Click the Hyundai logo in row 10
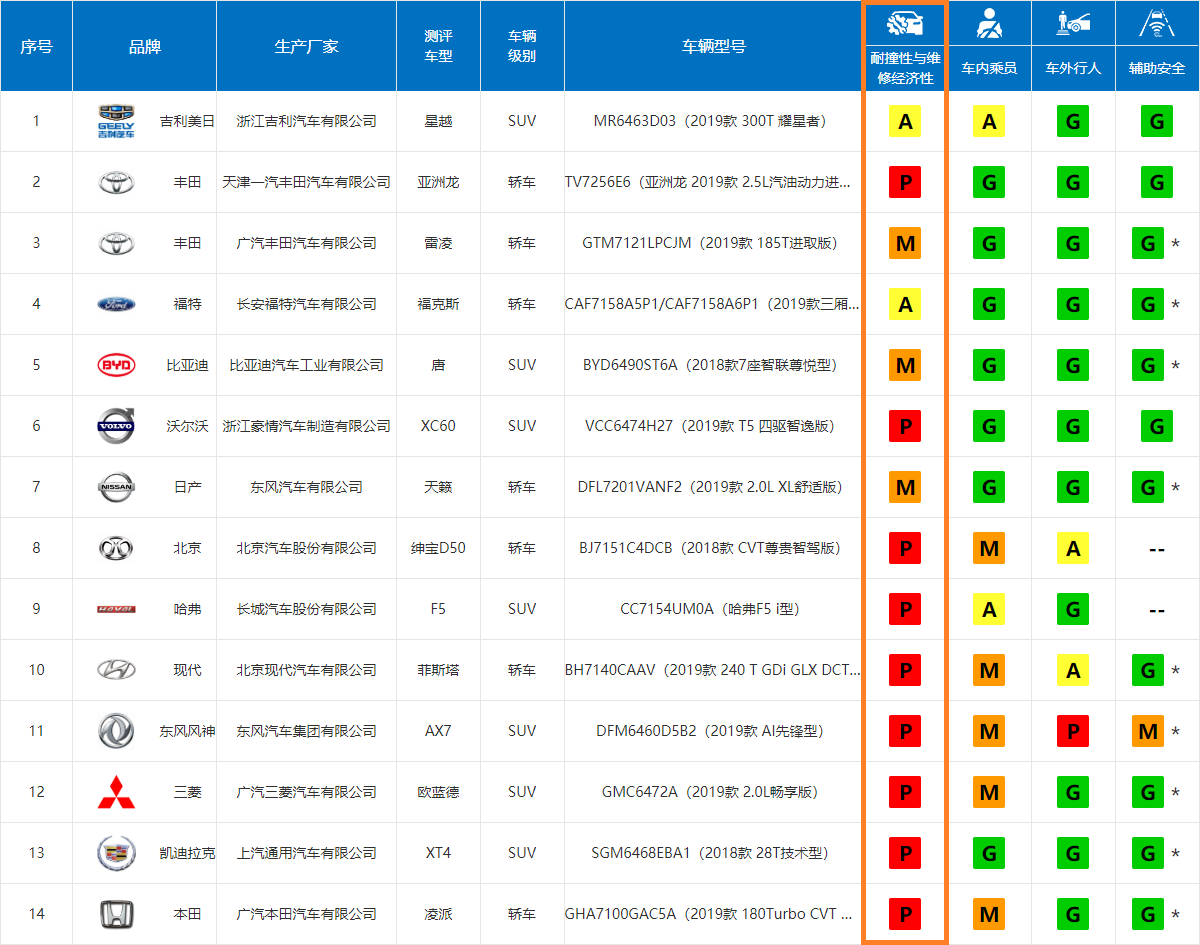Viewport: 1200px width, 945px height. click(x=116, y=670)
